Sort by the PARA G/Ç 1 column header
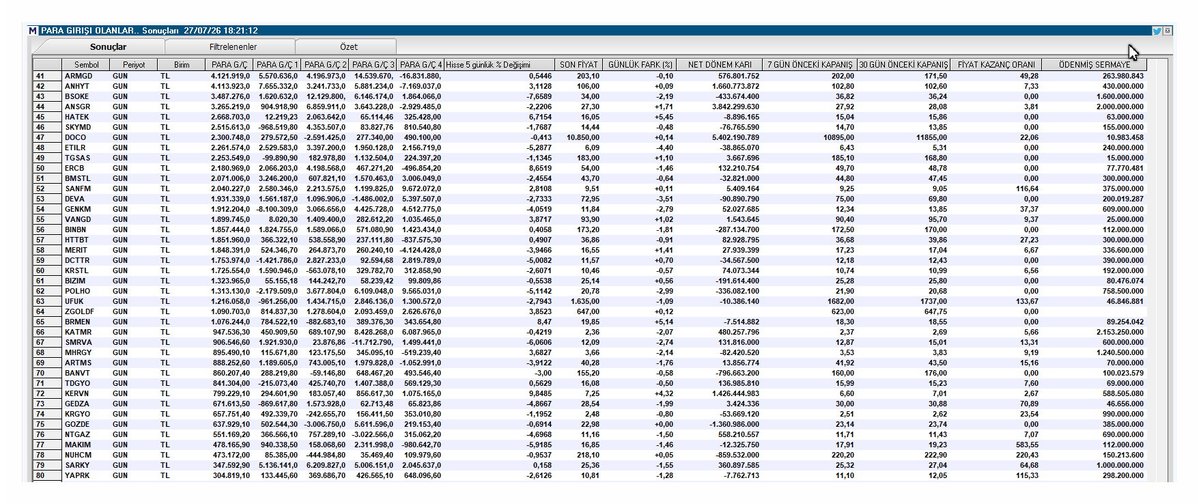 click(x=278, y=65)
